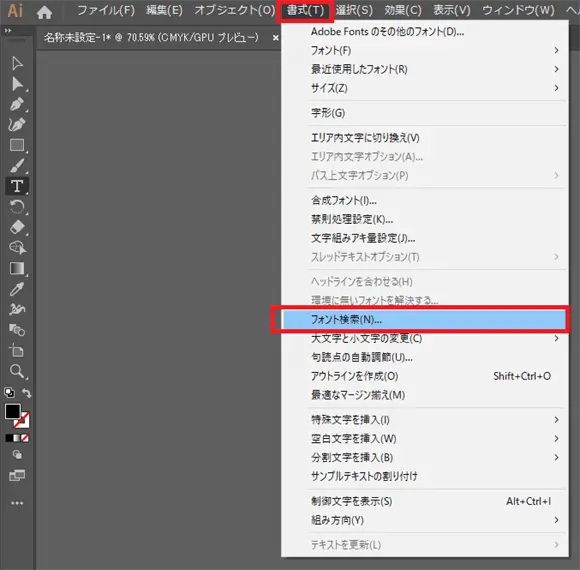580x570 pixels.
Task: Expand 最近使用したフォント(R) submenu
Action: tap(425, 69)
